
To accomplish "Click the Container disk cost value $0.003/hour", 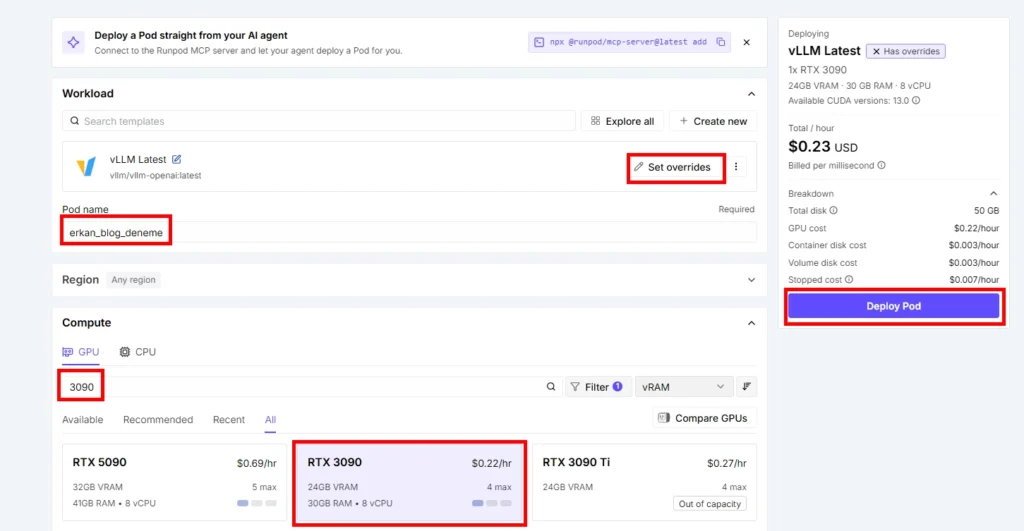I will (974, 245).
